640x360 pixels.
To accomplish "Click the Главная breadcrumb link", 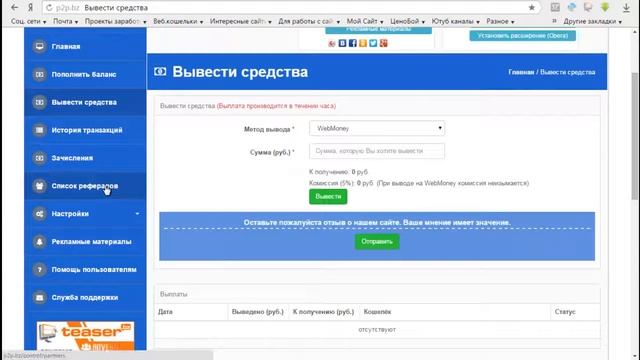I will [x=521, y=72].
